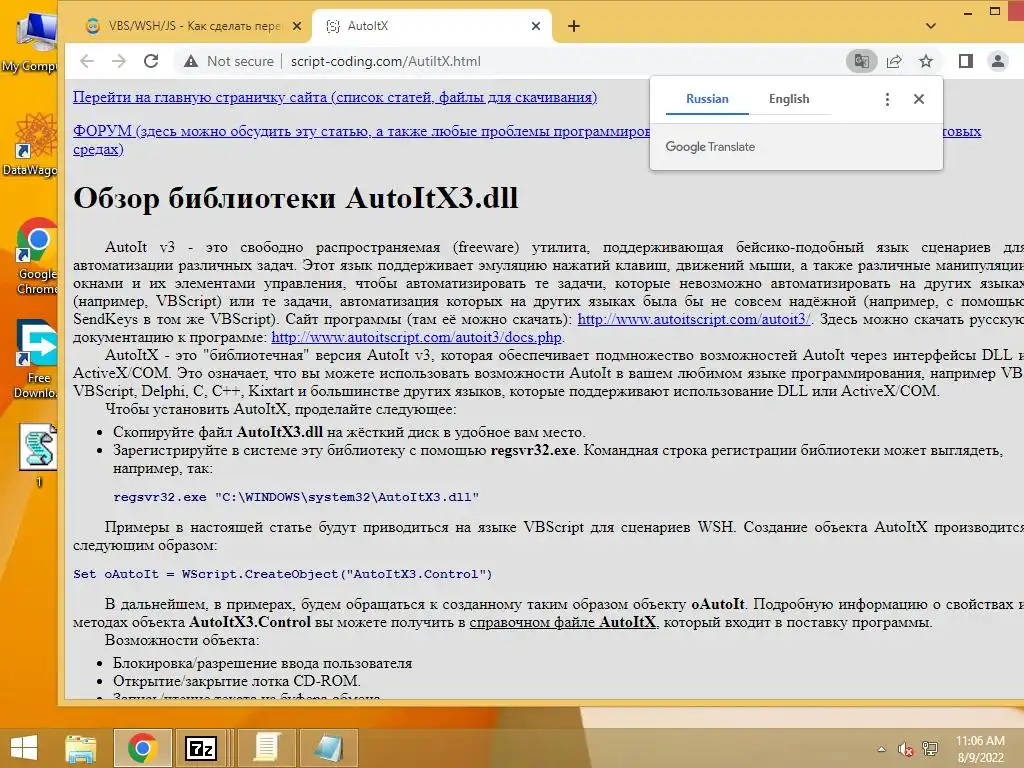
Task: Open the autoit3/docs.php documentation link
Action: click(x=417, y=338)
